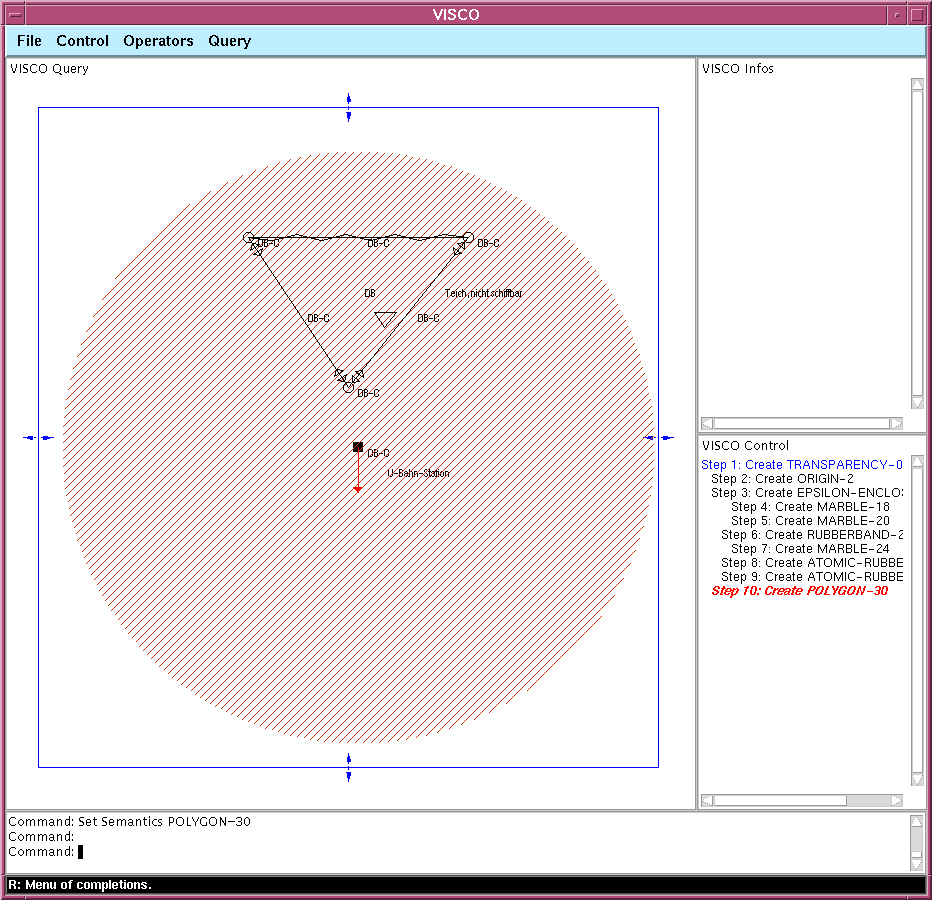
Task: Click the right blue transparency handle
Action: 659,438
